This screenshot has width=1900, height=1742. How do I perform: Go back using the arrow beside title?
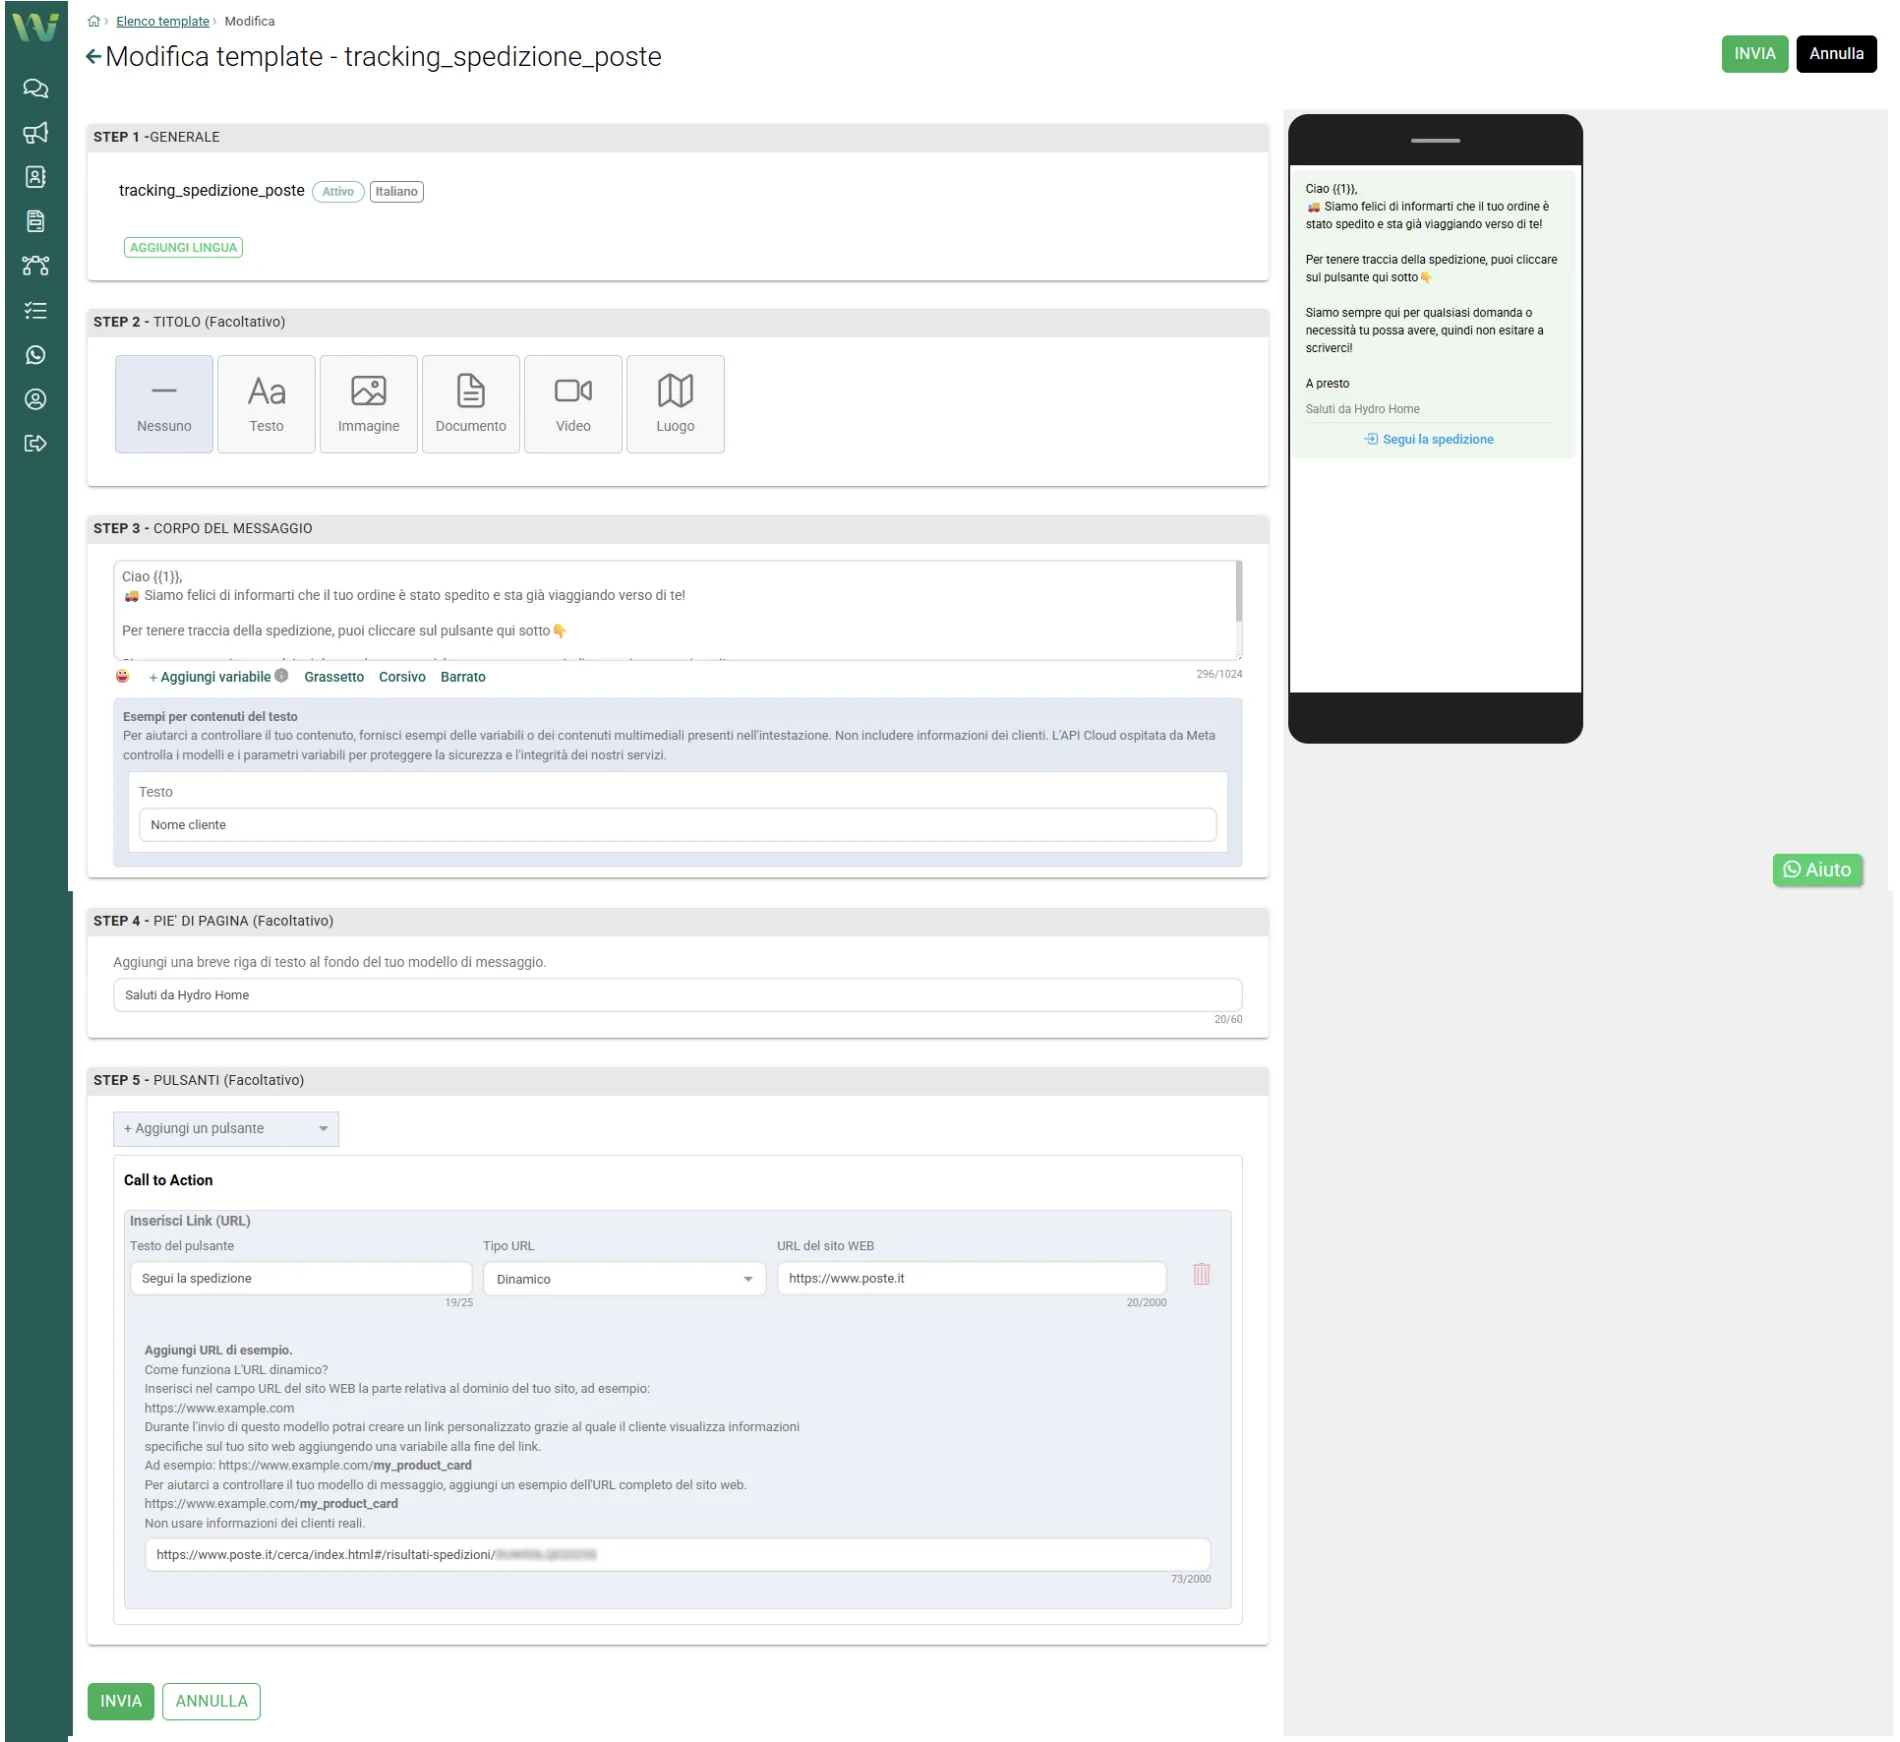tap(93, 57)
